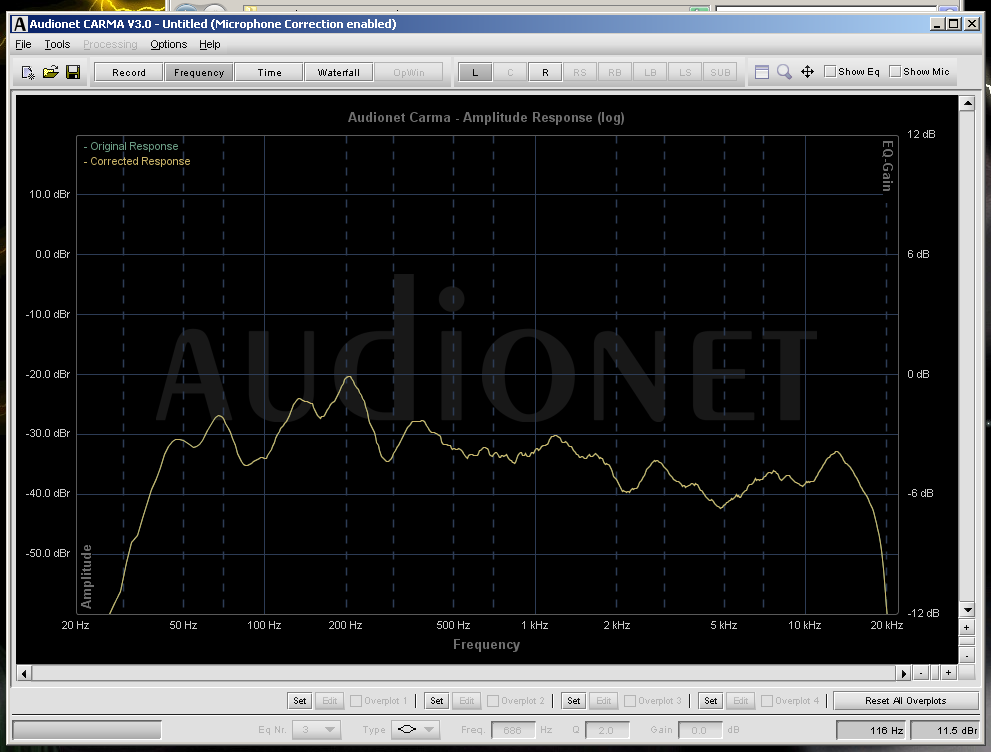Screen dimensions: 991x752
Task: Click the Q value input field
Action: [x=607, y=730]
